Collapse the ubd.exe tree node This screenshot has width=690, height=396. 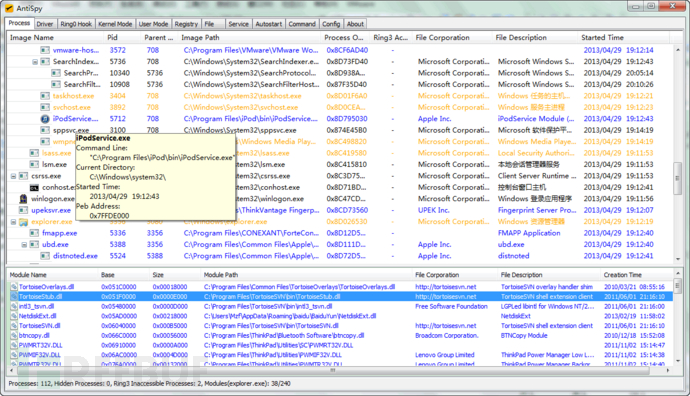(24, 245)
